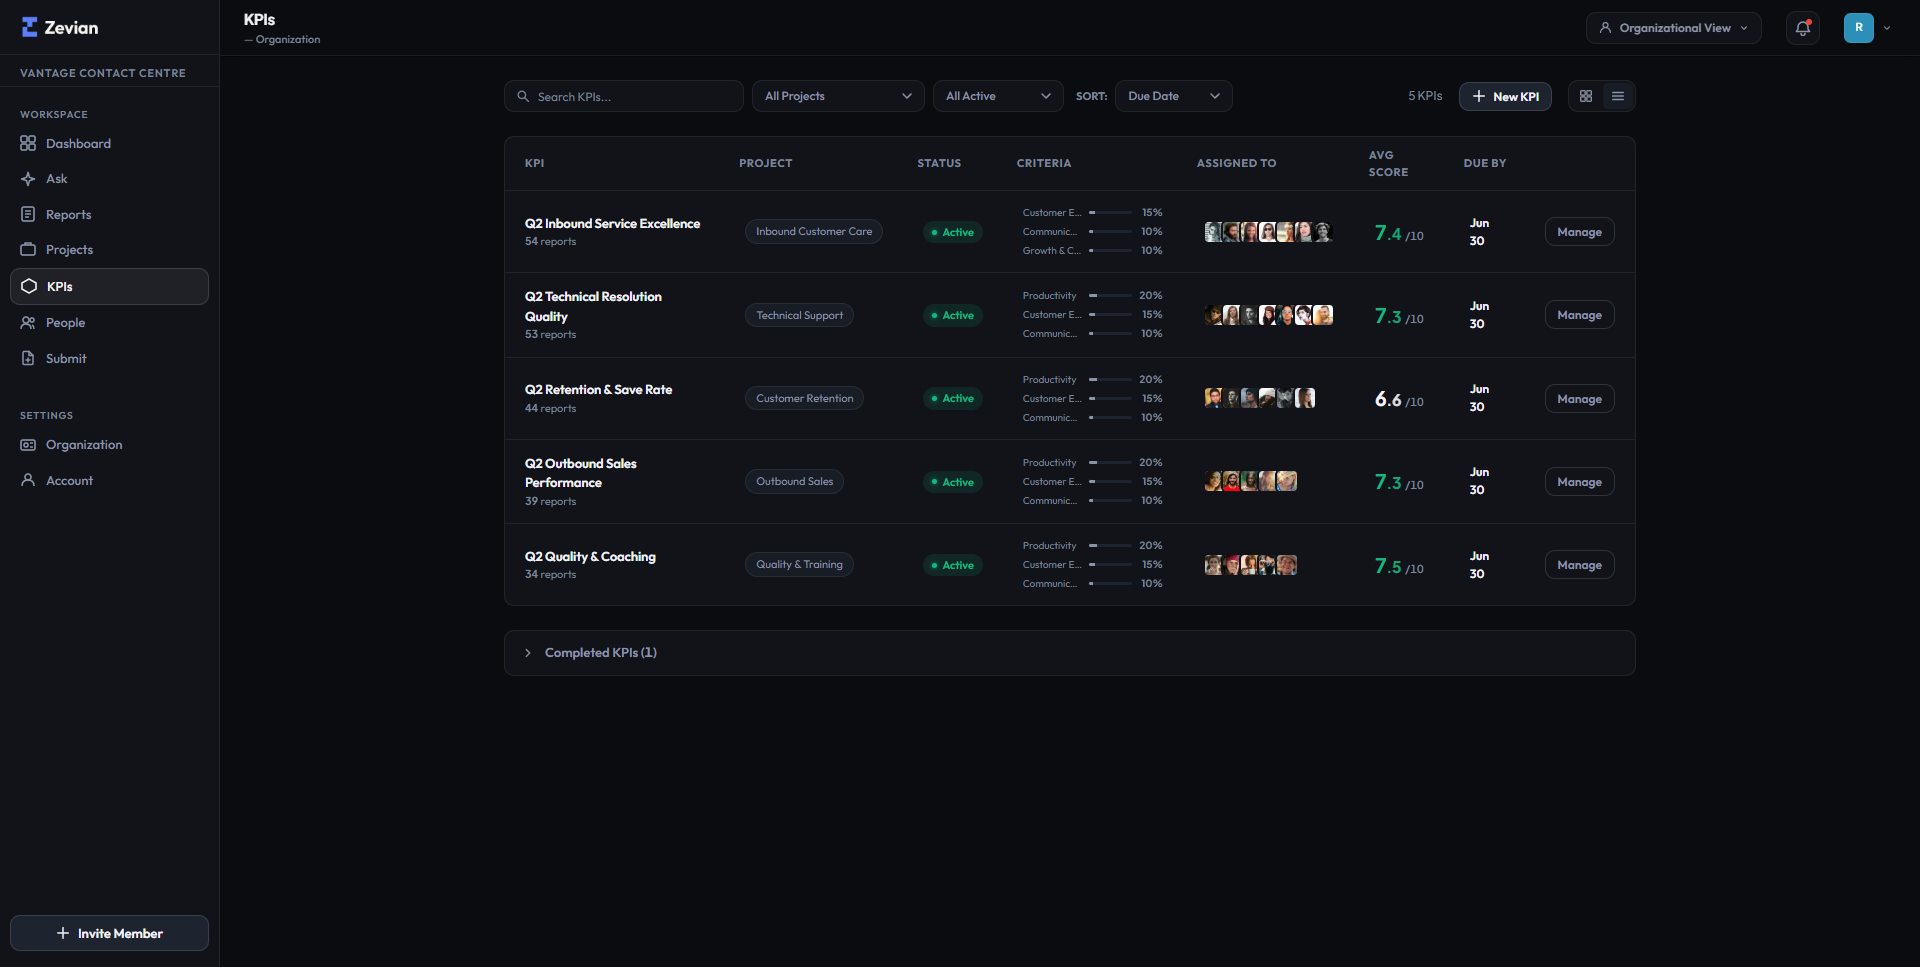The image size is (1920, 967).
Task: Click the Submit document icon
Action: 28,358
